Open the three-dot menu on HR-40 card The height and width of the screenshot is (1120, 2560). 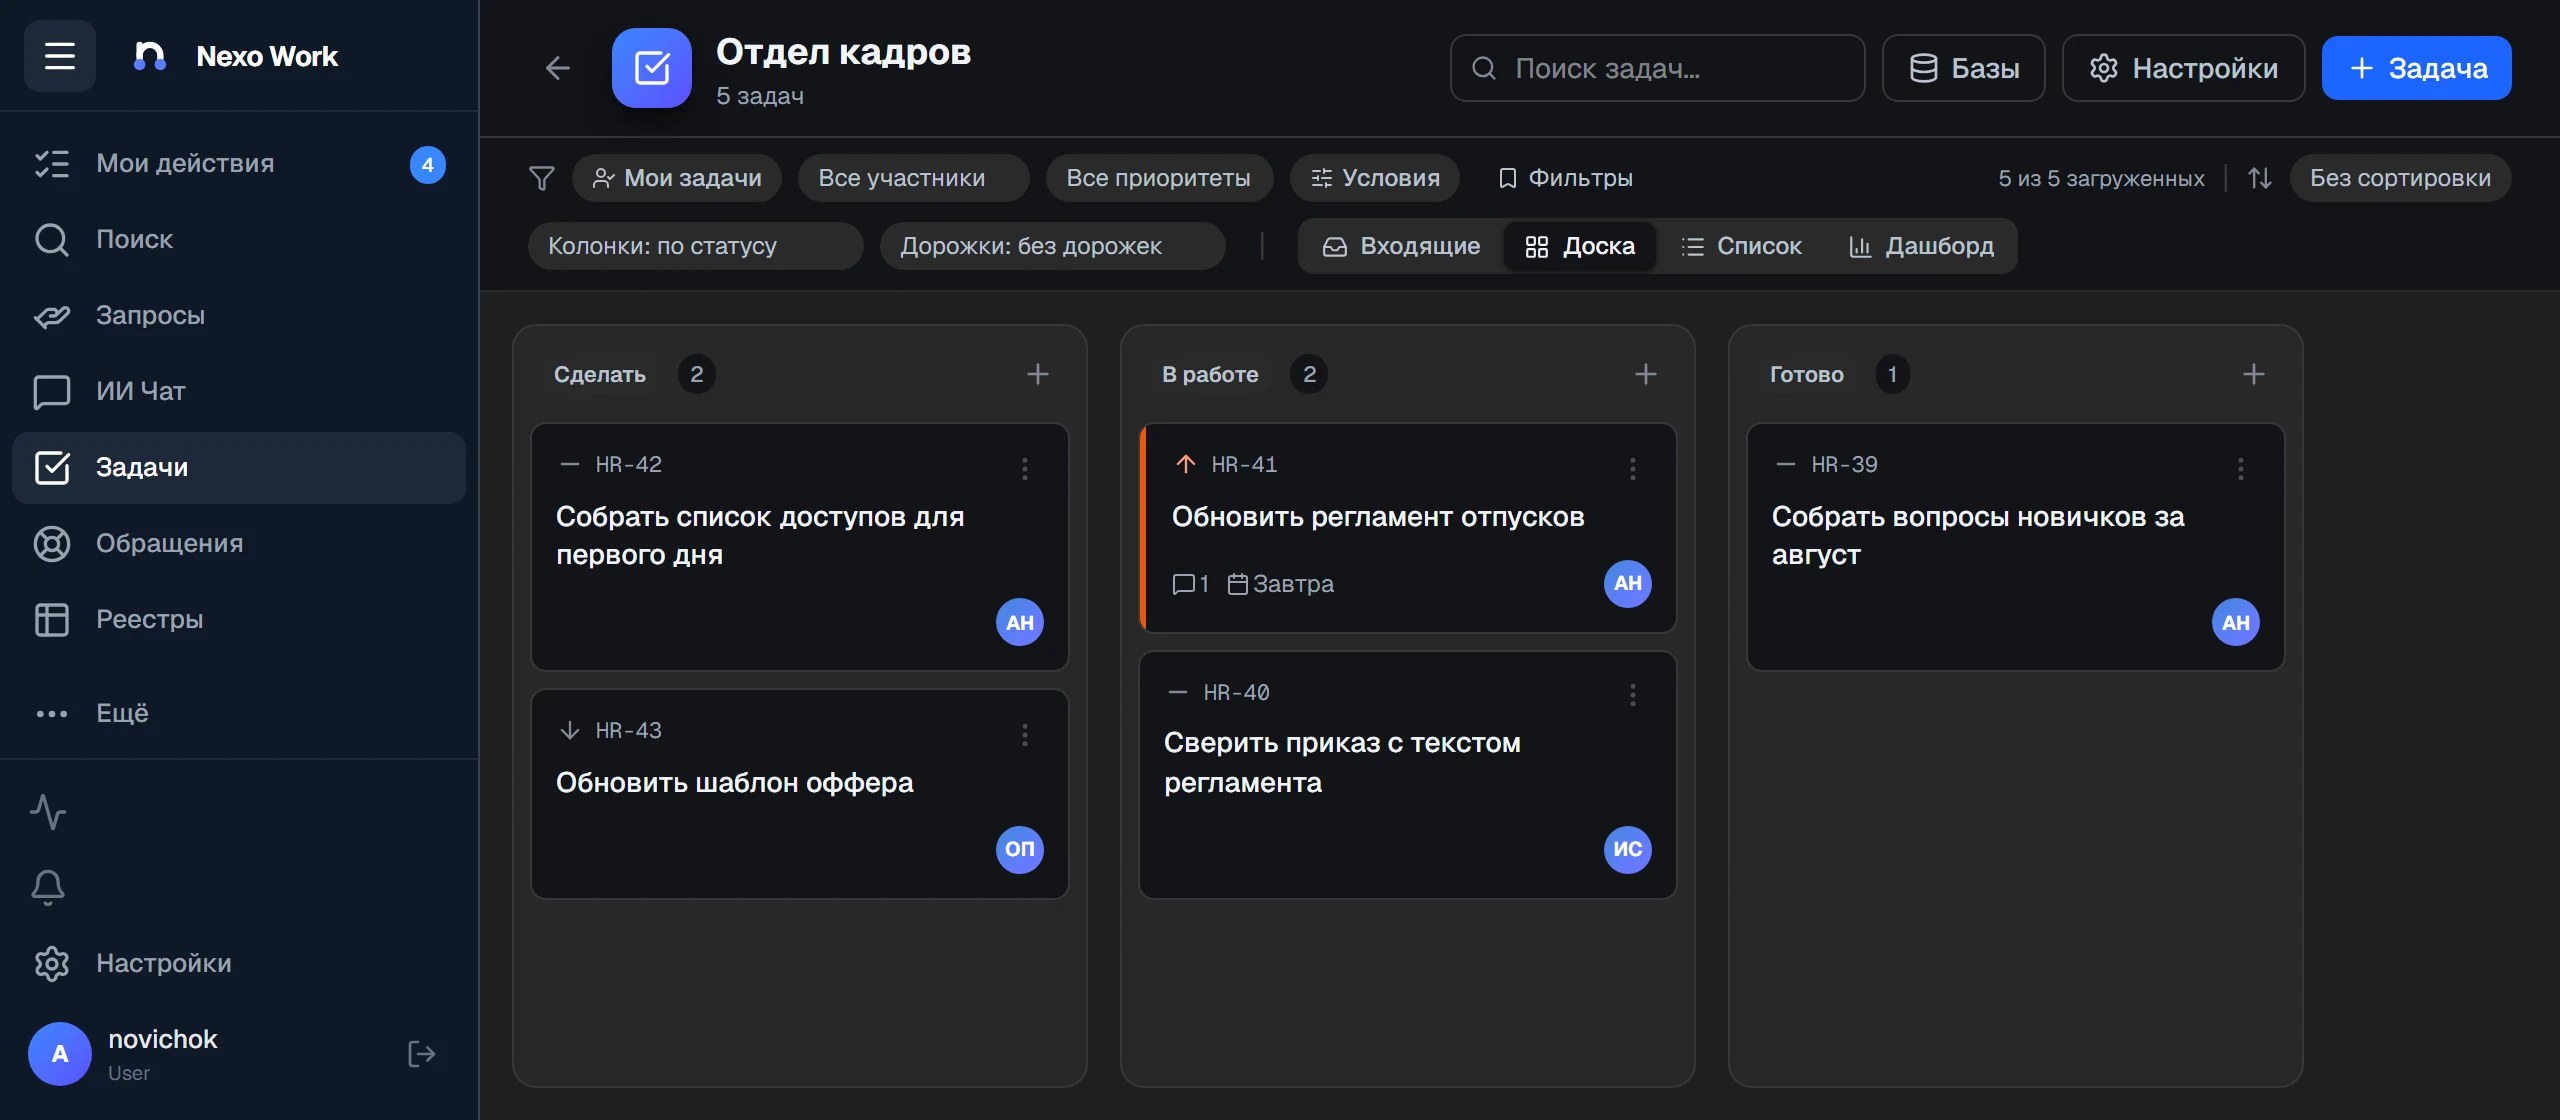tap(1633, 695)
